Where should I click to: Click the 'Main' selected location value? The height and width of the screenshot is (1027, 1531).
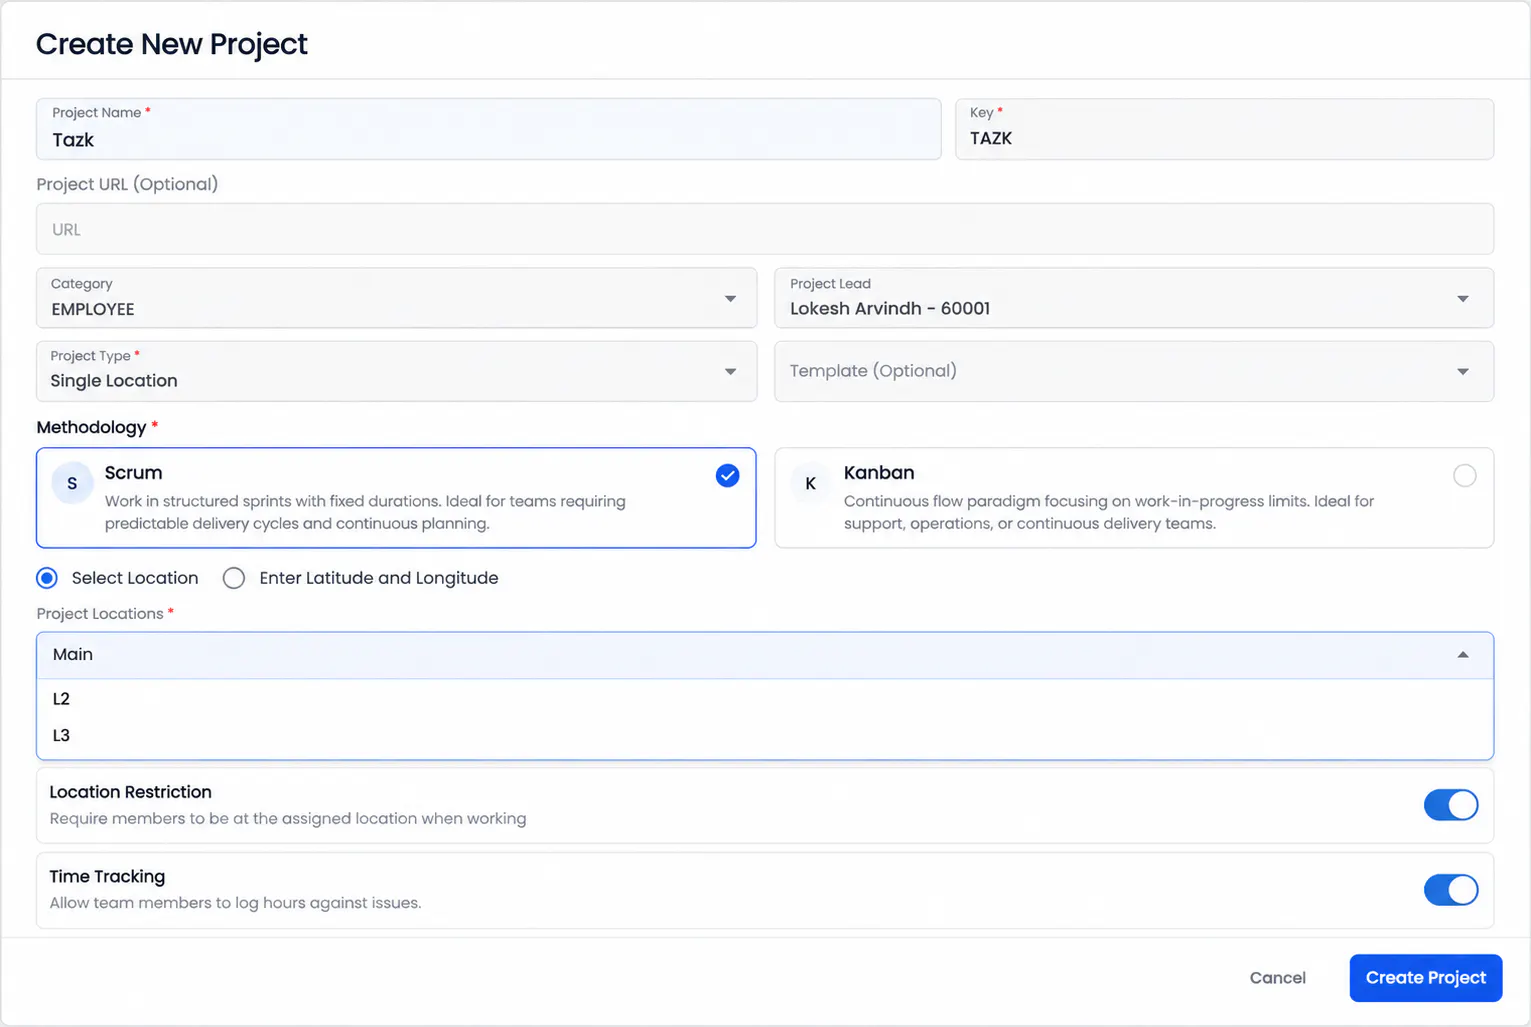[x=73, y=654]
